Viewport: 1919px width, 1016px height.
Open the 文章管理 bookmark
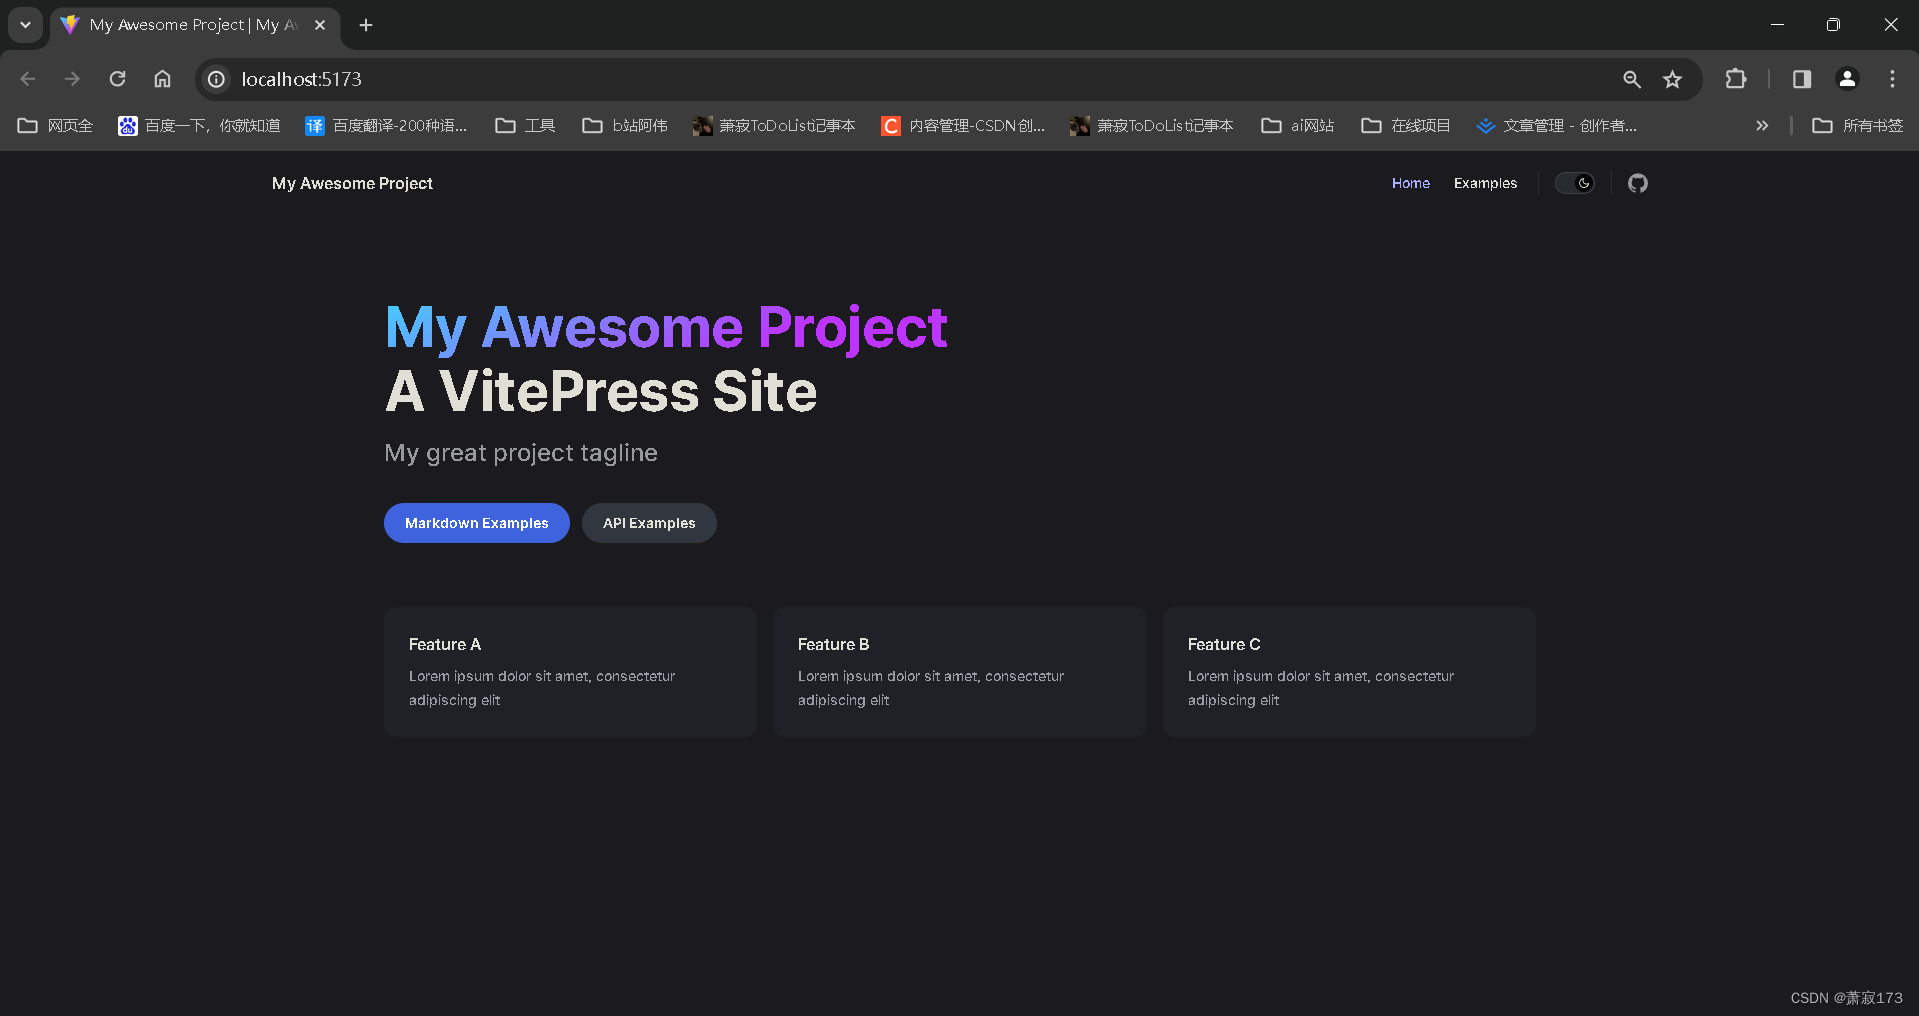coord(1556,125)
